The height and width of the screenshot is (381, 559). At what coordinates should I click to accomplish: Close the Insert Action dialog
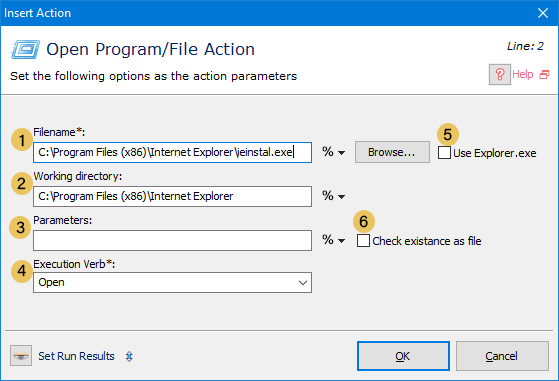pyautogui.click(x=543, y=13)
